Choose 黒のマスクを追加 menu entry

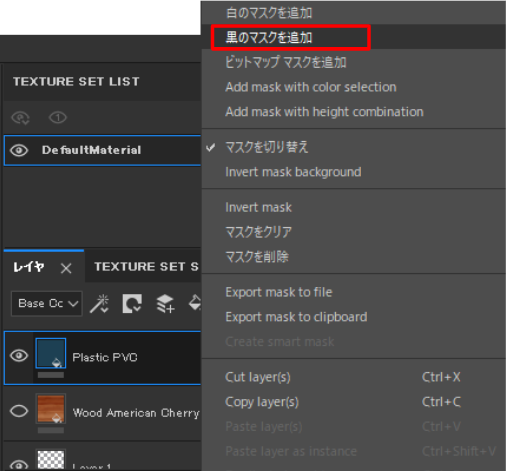click(354, 37)
